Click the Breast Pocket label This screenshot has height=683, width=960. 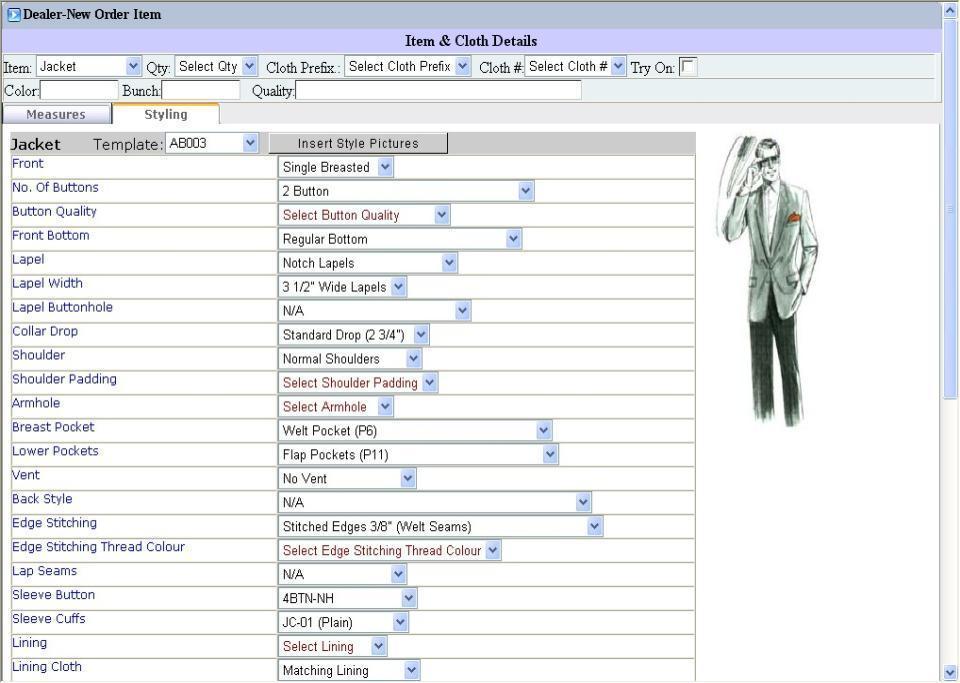point(53,427)
